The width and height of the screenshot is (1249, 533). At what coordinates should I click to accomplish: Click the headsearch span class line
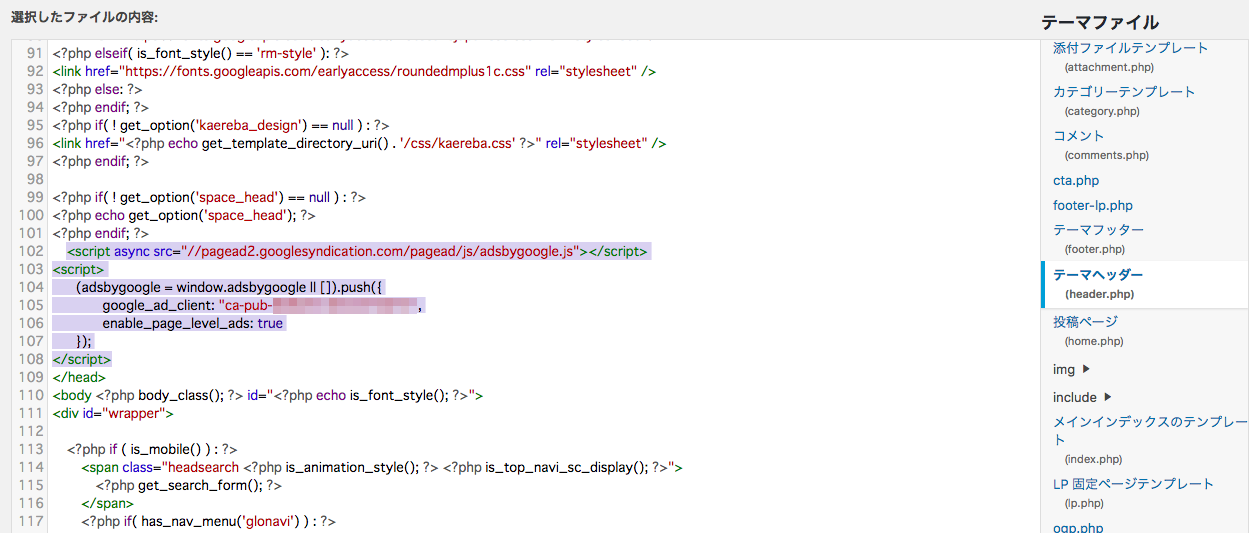tap(382, 467)
